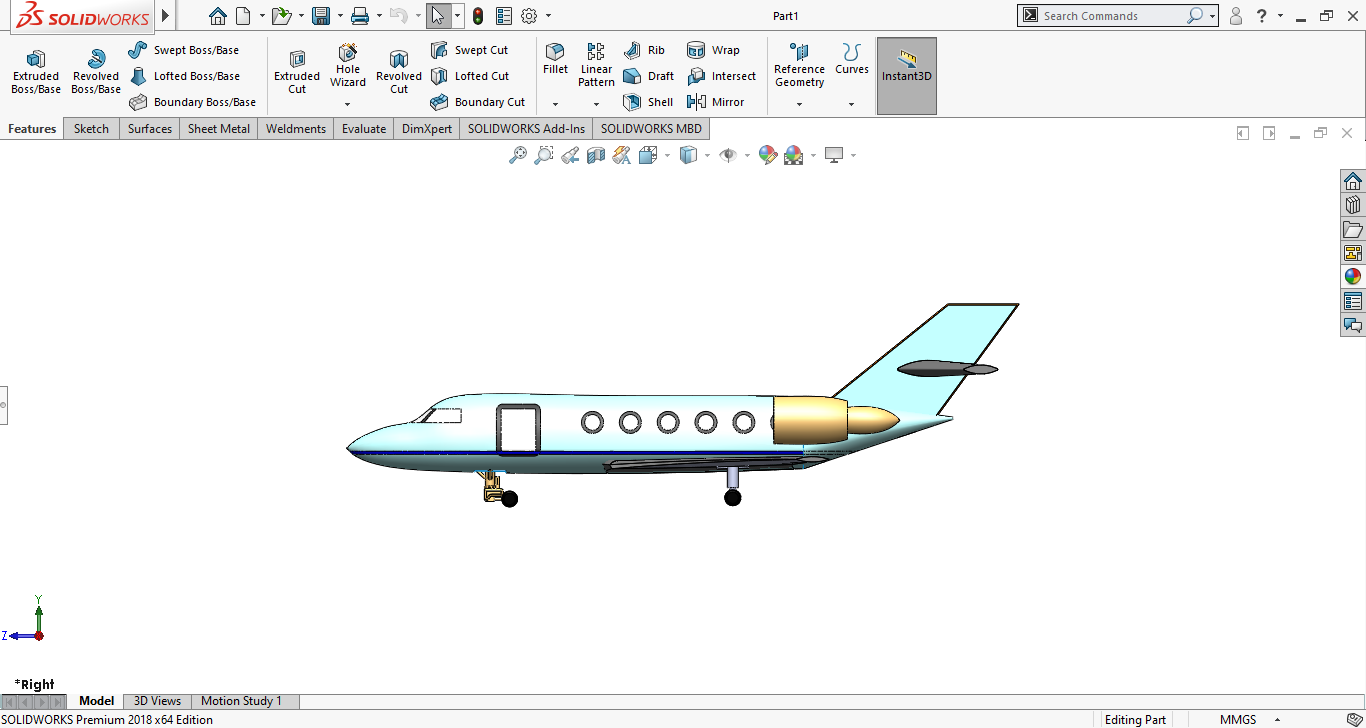This screenshot has height=728, width=1366.
Task: Expand the Apply Scene dropdown arrow
Action: (812, 155)
